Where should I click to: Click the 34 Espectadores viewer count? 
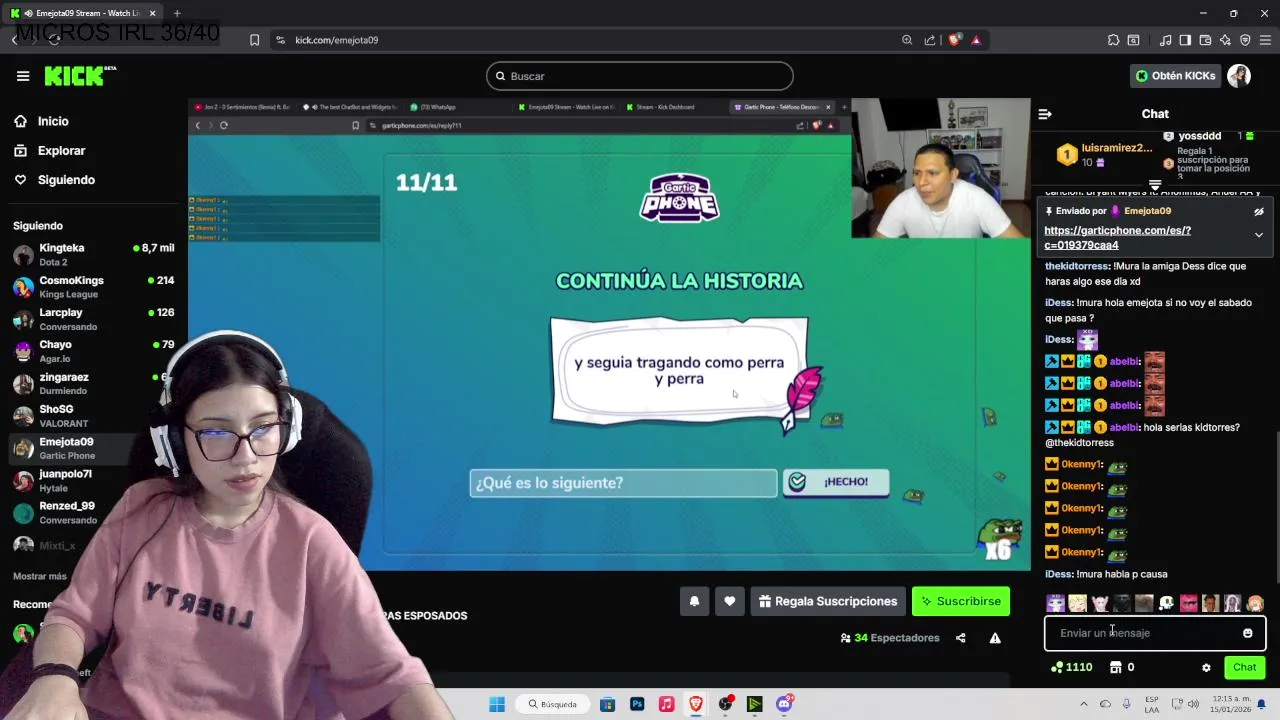click(889, 638)
